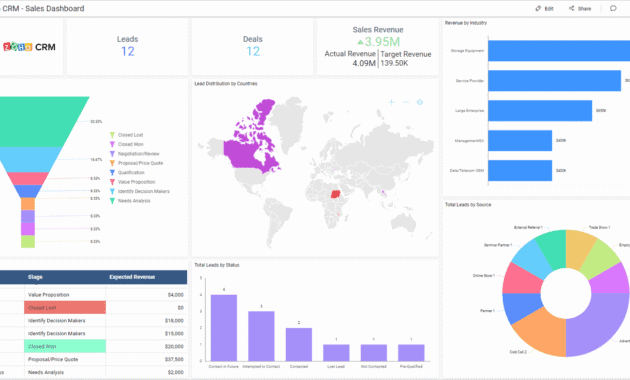Viewport: 630px width, 380px height.
Task: Click the Contacted status bar
Action: pos(299,345)
